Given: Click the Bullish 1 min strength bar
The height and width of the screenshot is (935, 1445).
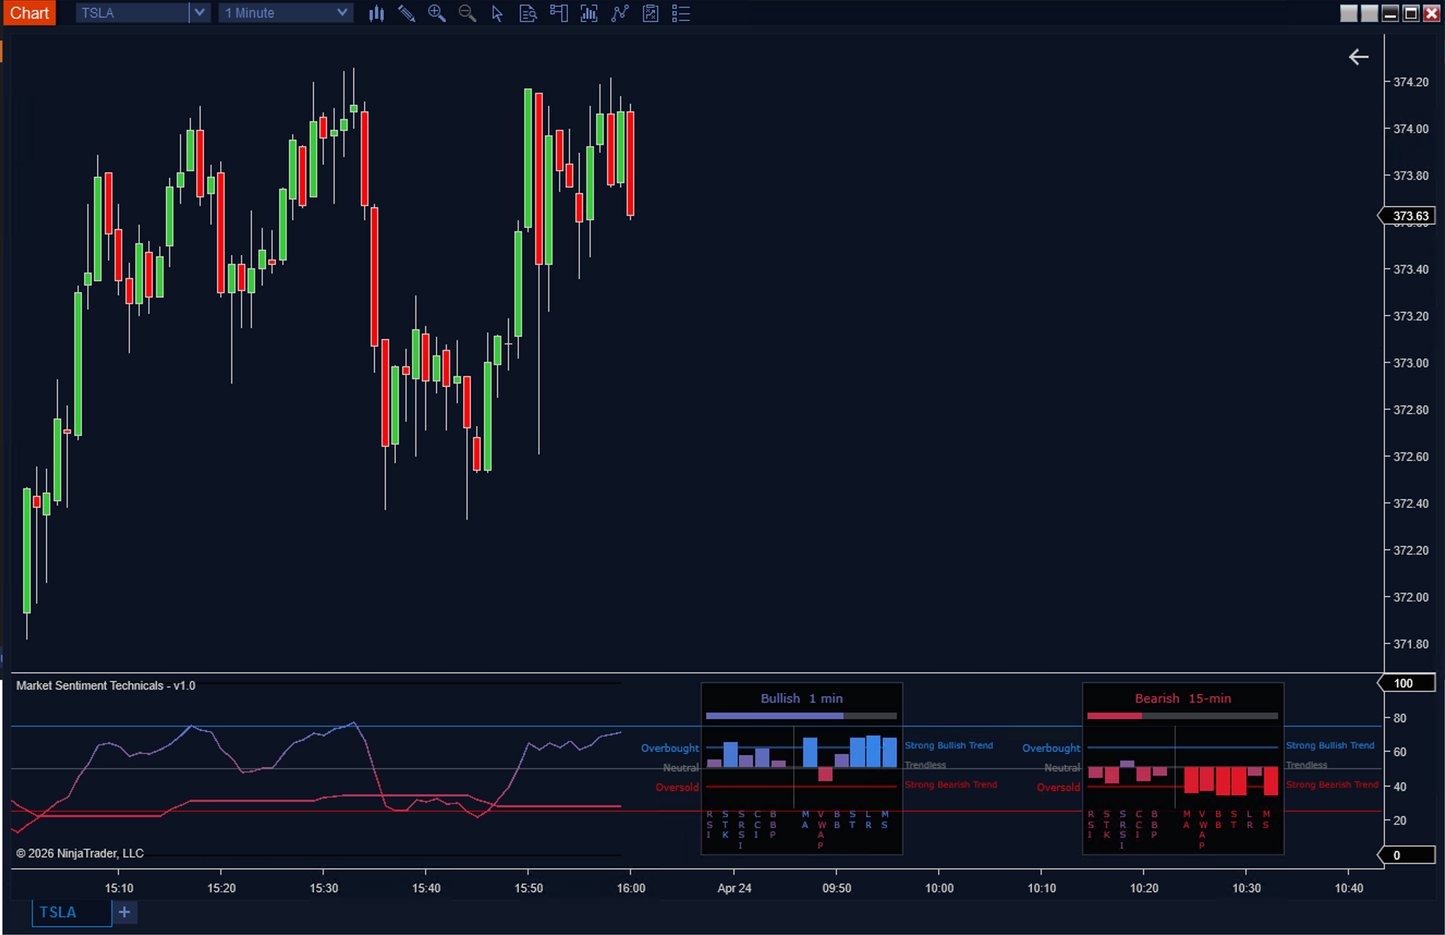Looking at the screenshot, I should (801, 716).
